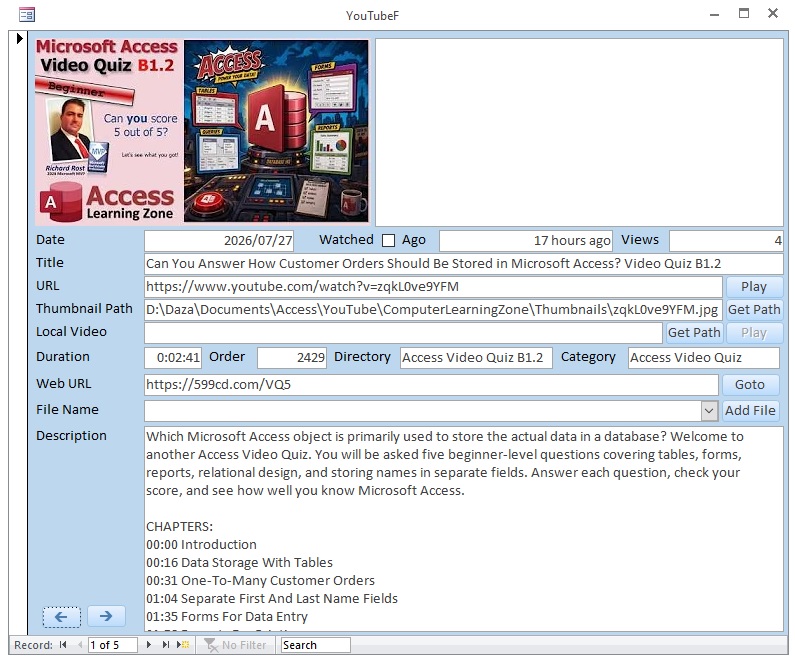The width and height of the screenshot is (795, 657).
Task: Click the '01:04 Separate First And Last Name Fields' line
Action: pos(272,599)
